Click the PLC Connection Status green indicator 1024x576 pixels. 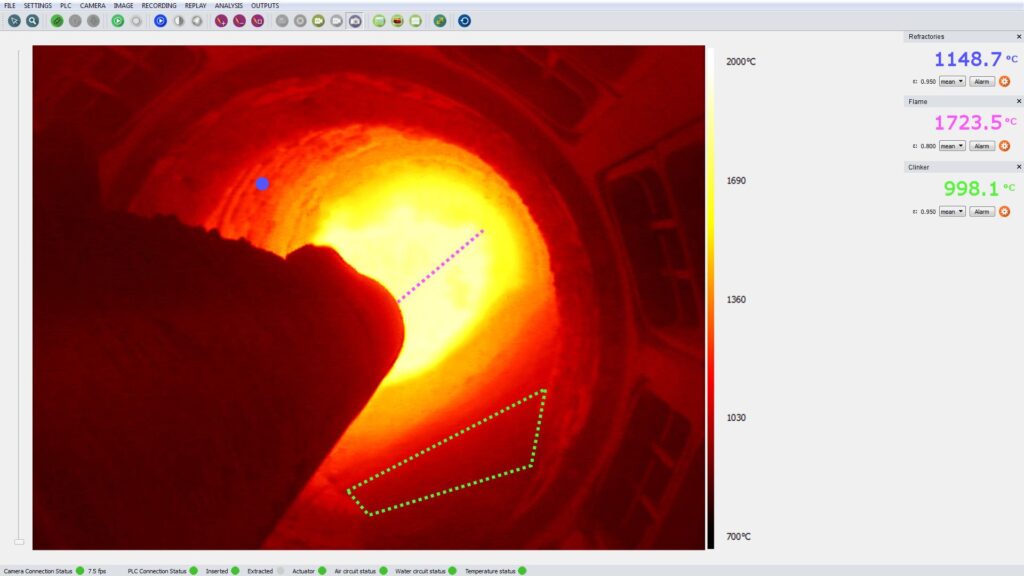click(x=193, y=571)
